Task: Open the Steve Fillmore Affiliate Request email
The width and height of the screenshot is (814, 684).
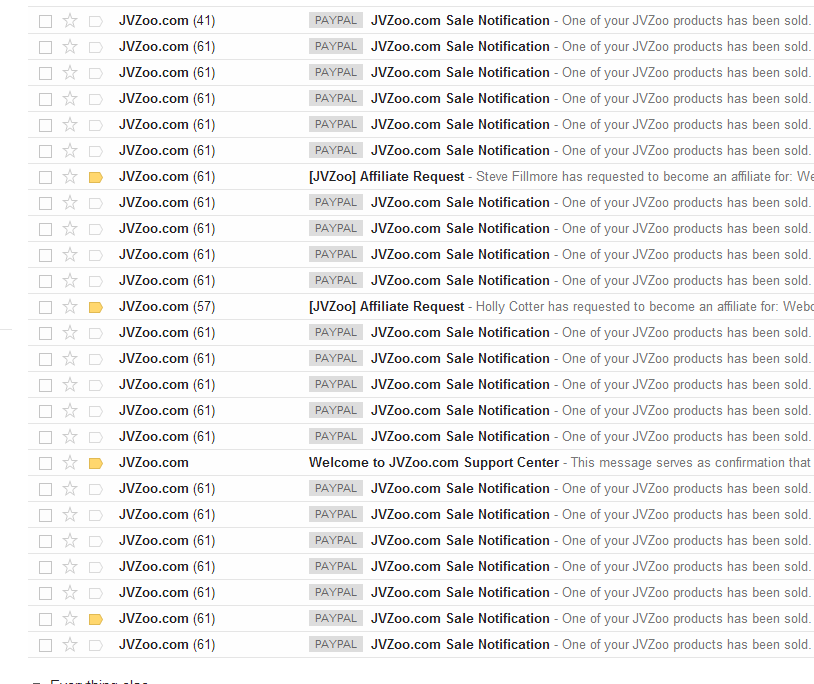Action: 386,177
